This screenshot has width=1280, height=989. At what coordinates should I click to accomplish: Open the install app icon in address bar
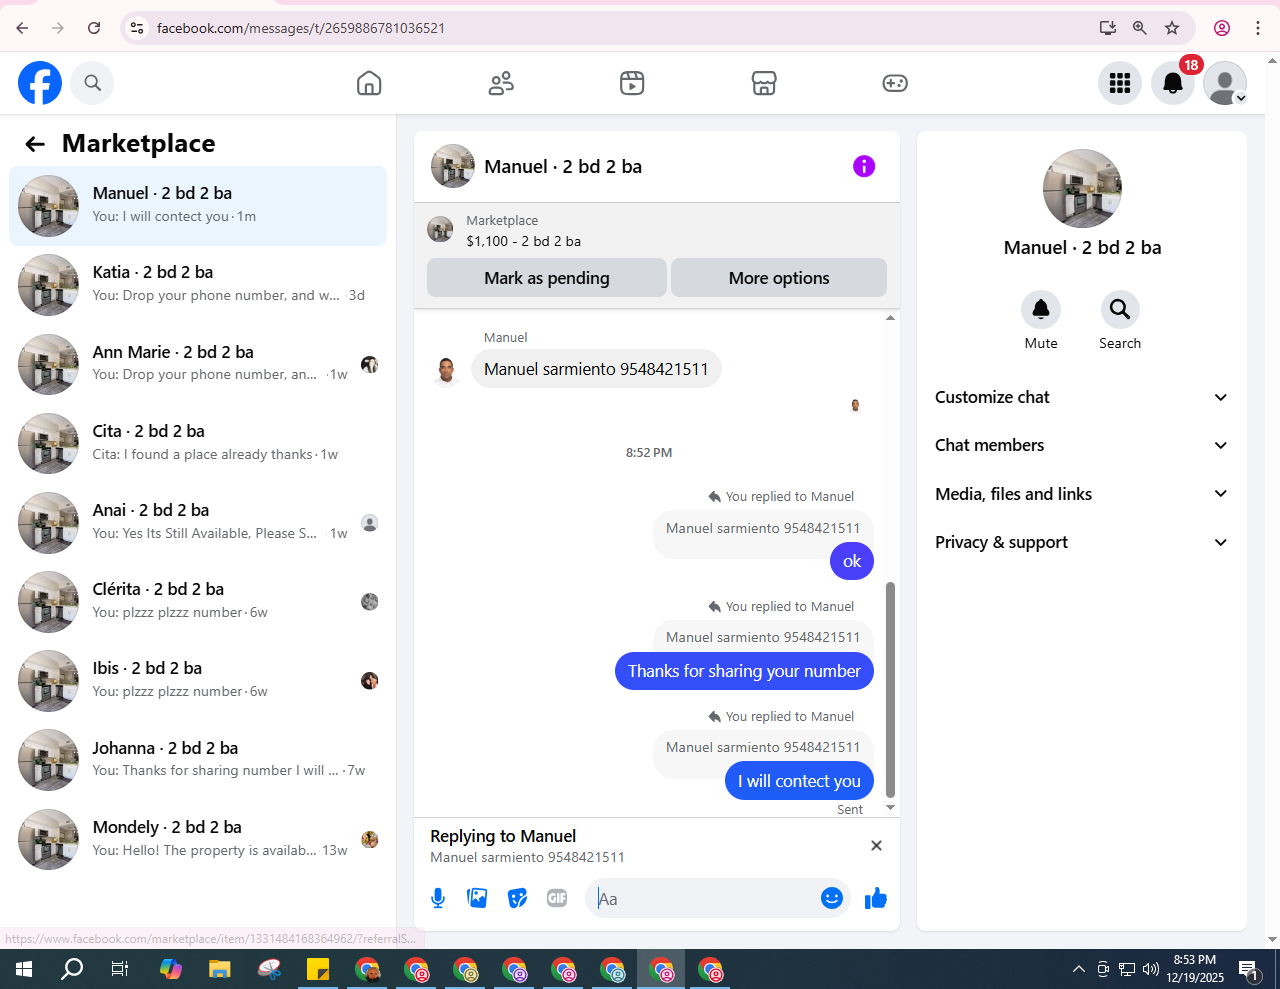pos(1108,28)
